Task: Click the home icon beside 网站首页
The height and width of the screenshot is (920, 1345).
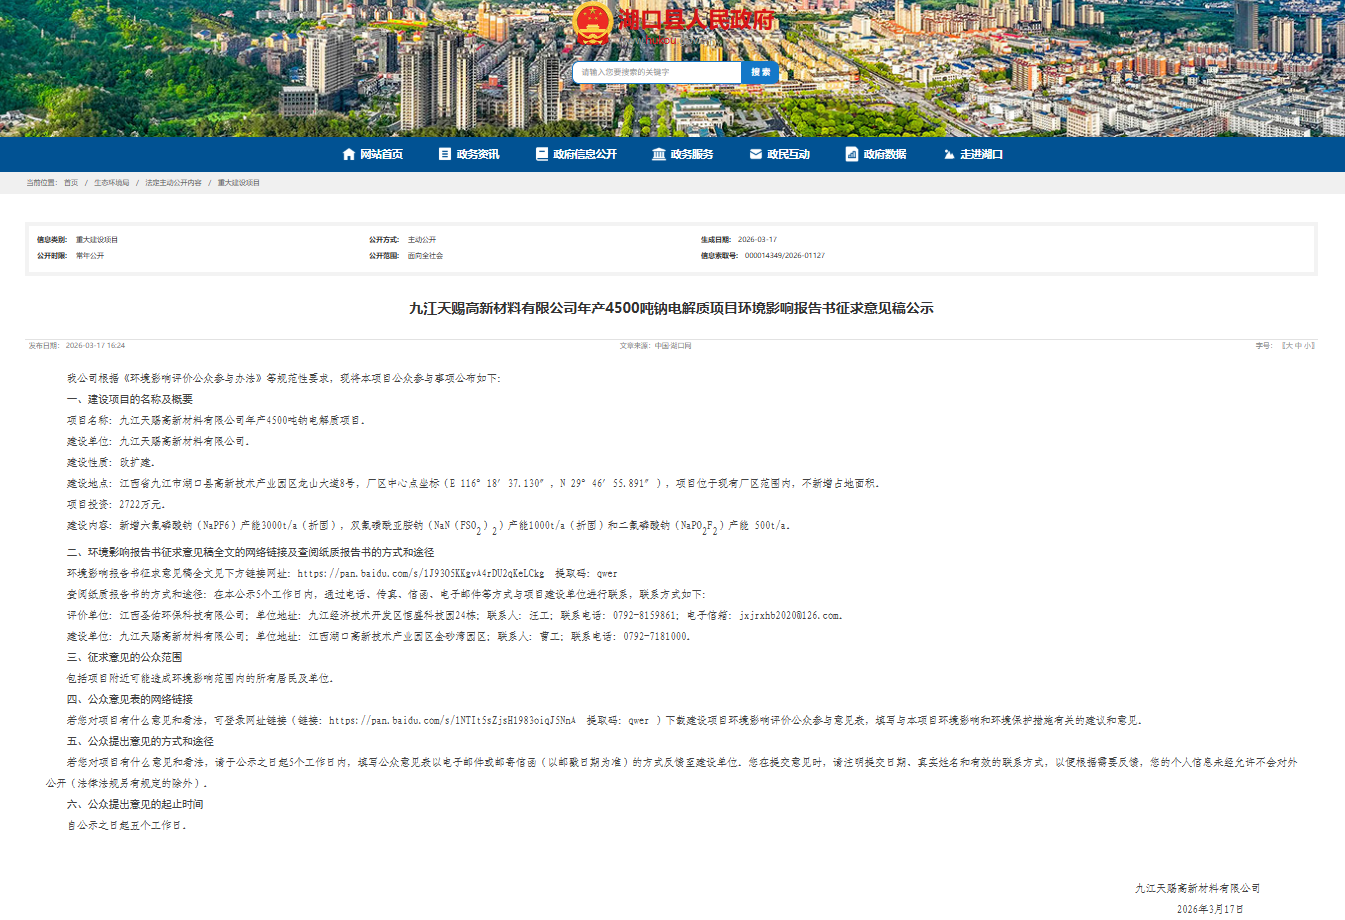Action: point(347,154)
